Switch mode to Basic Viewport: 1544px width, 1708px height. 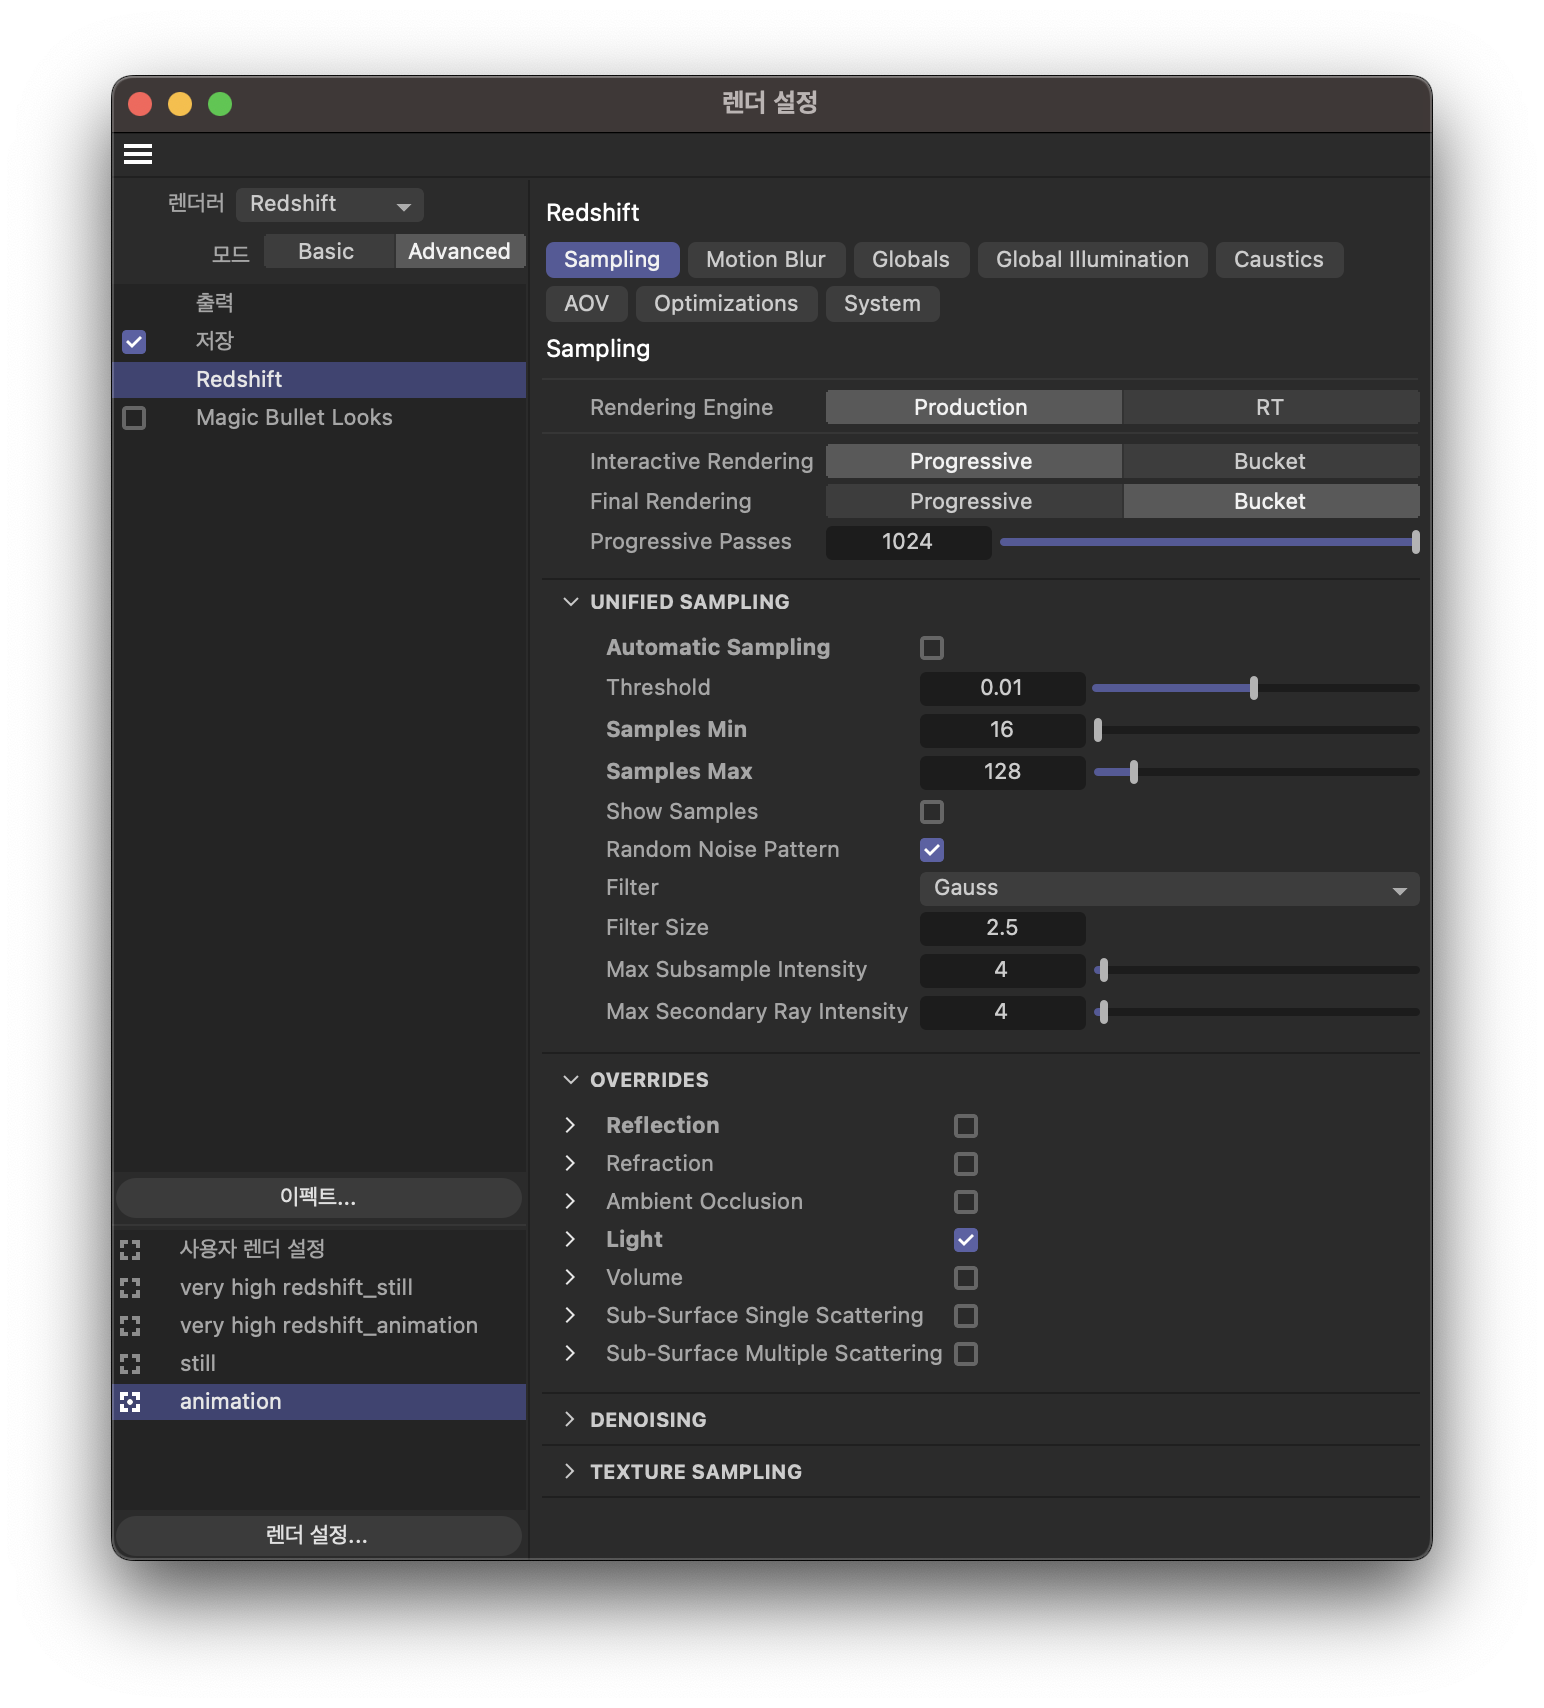point(327,252)
